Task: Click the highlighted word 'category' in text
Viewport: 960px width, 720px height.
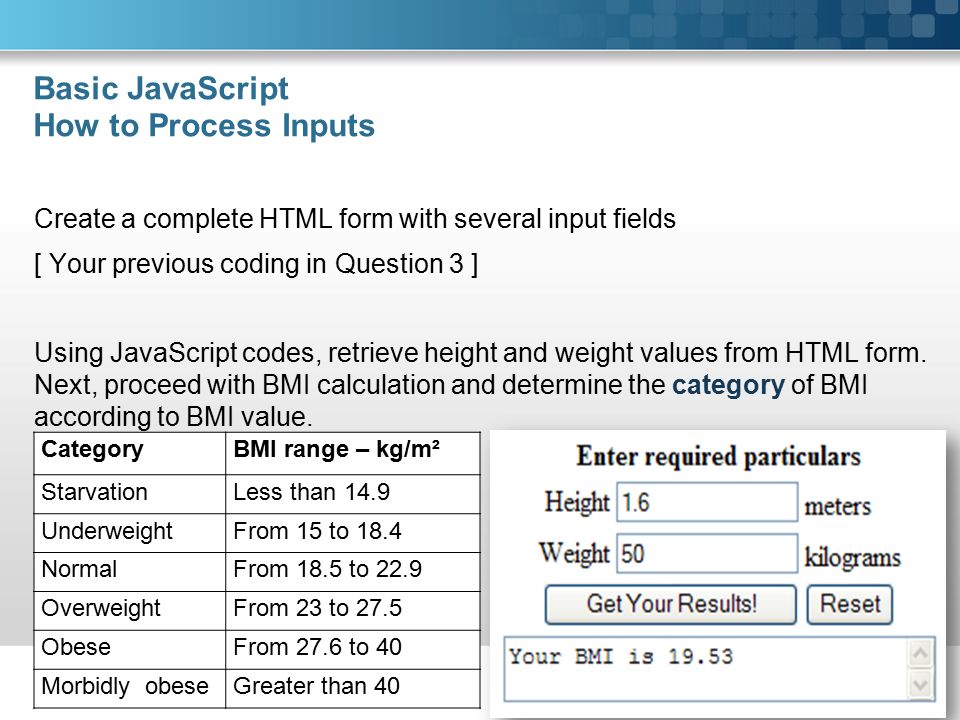Action: [728, 385]
